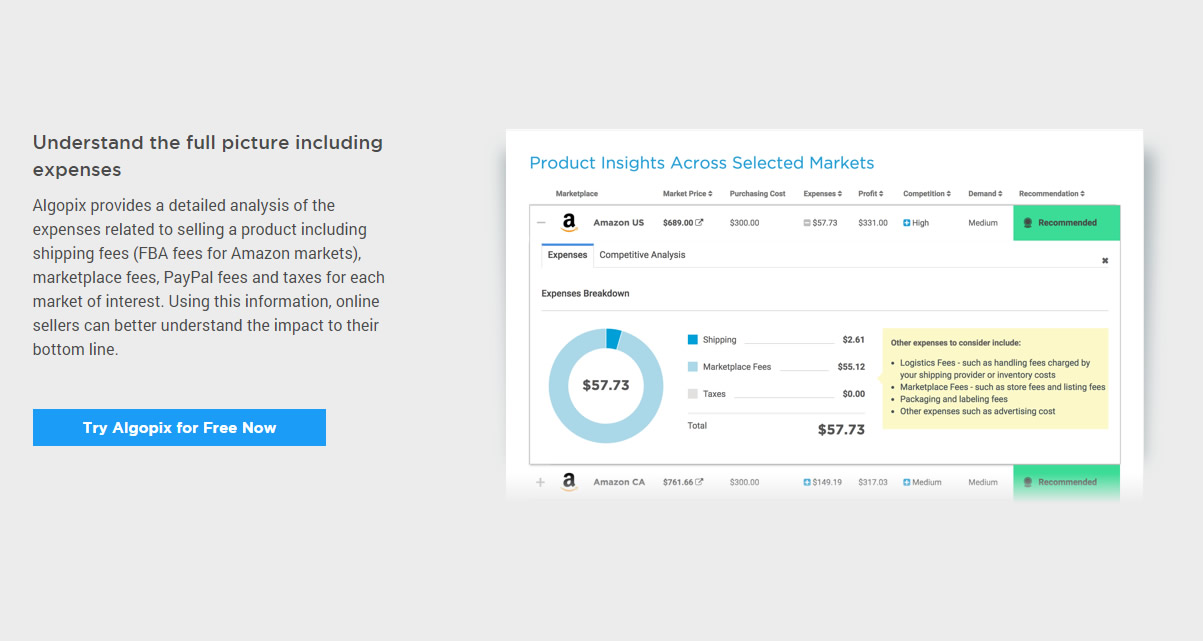Click the $331.00 profit value

pyautogui.click(x=873, y=223)
